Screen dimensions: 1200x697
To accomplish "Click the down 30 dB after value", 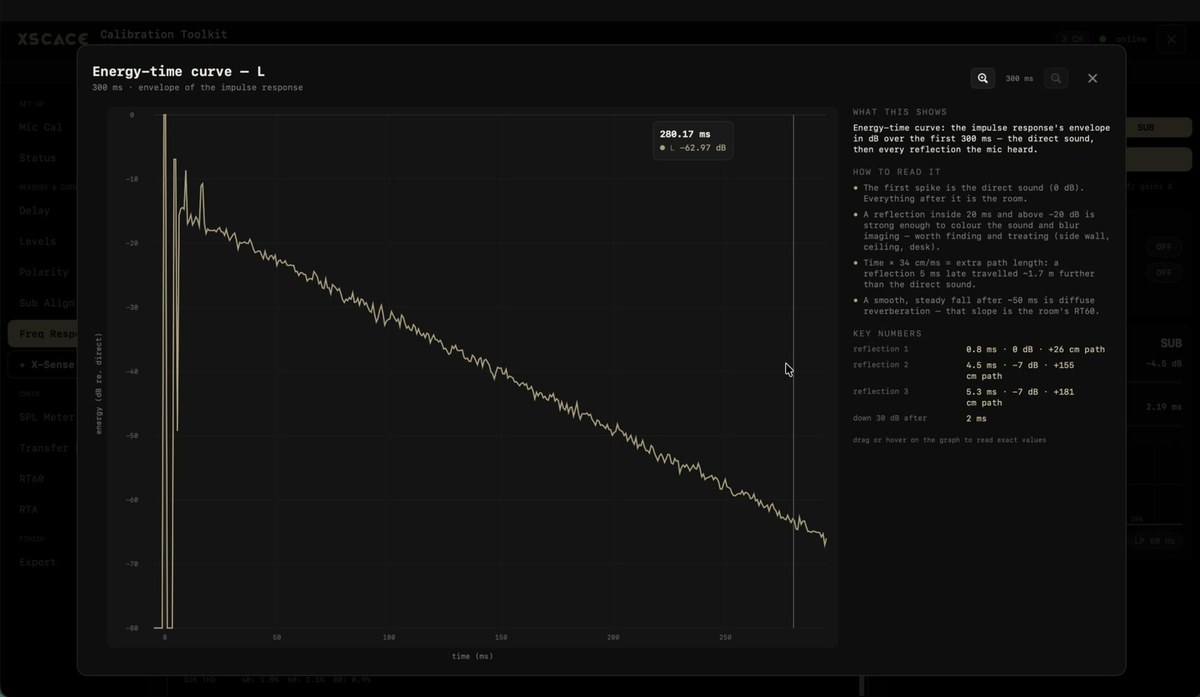I will [976, 418].
